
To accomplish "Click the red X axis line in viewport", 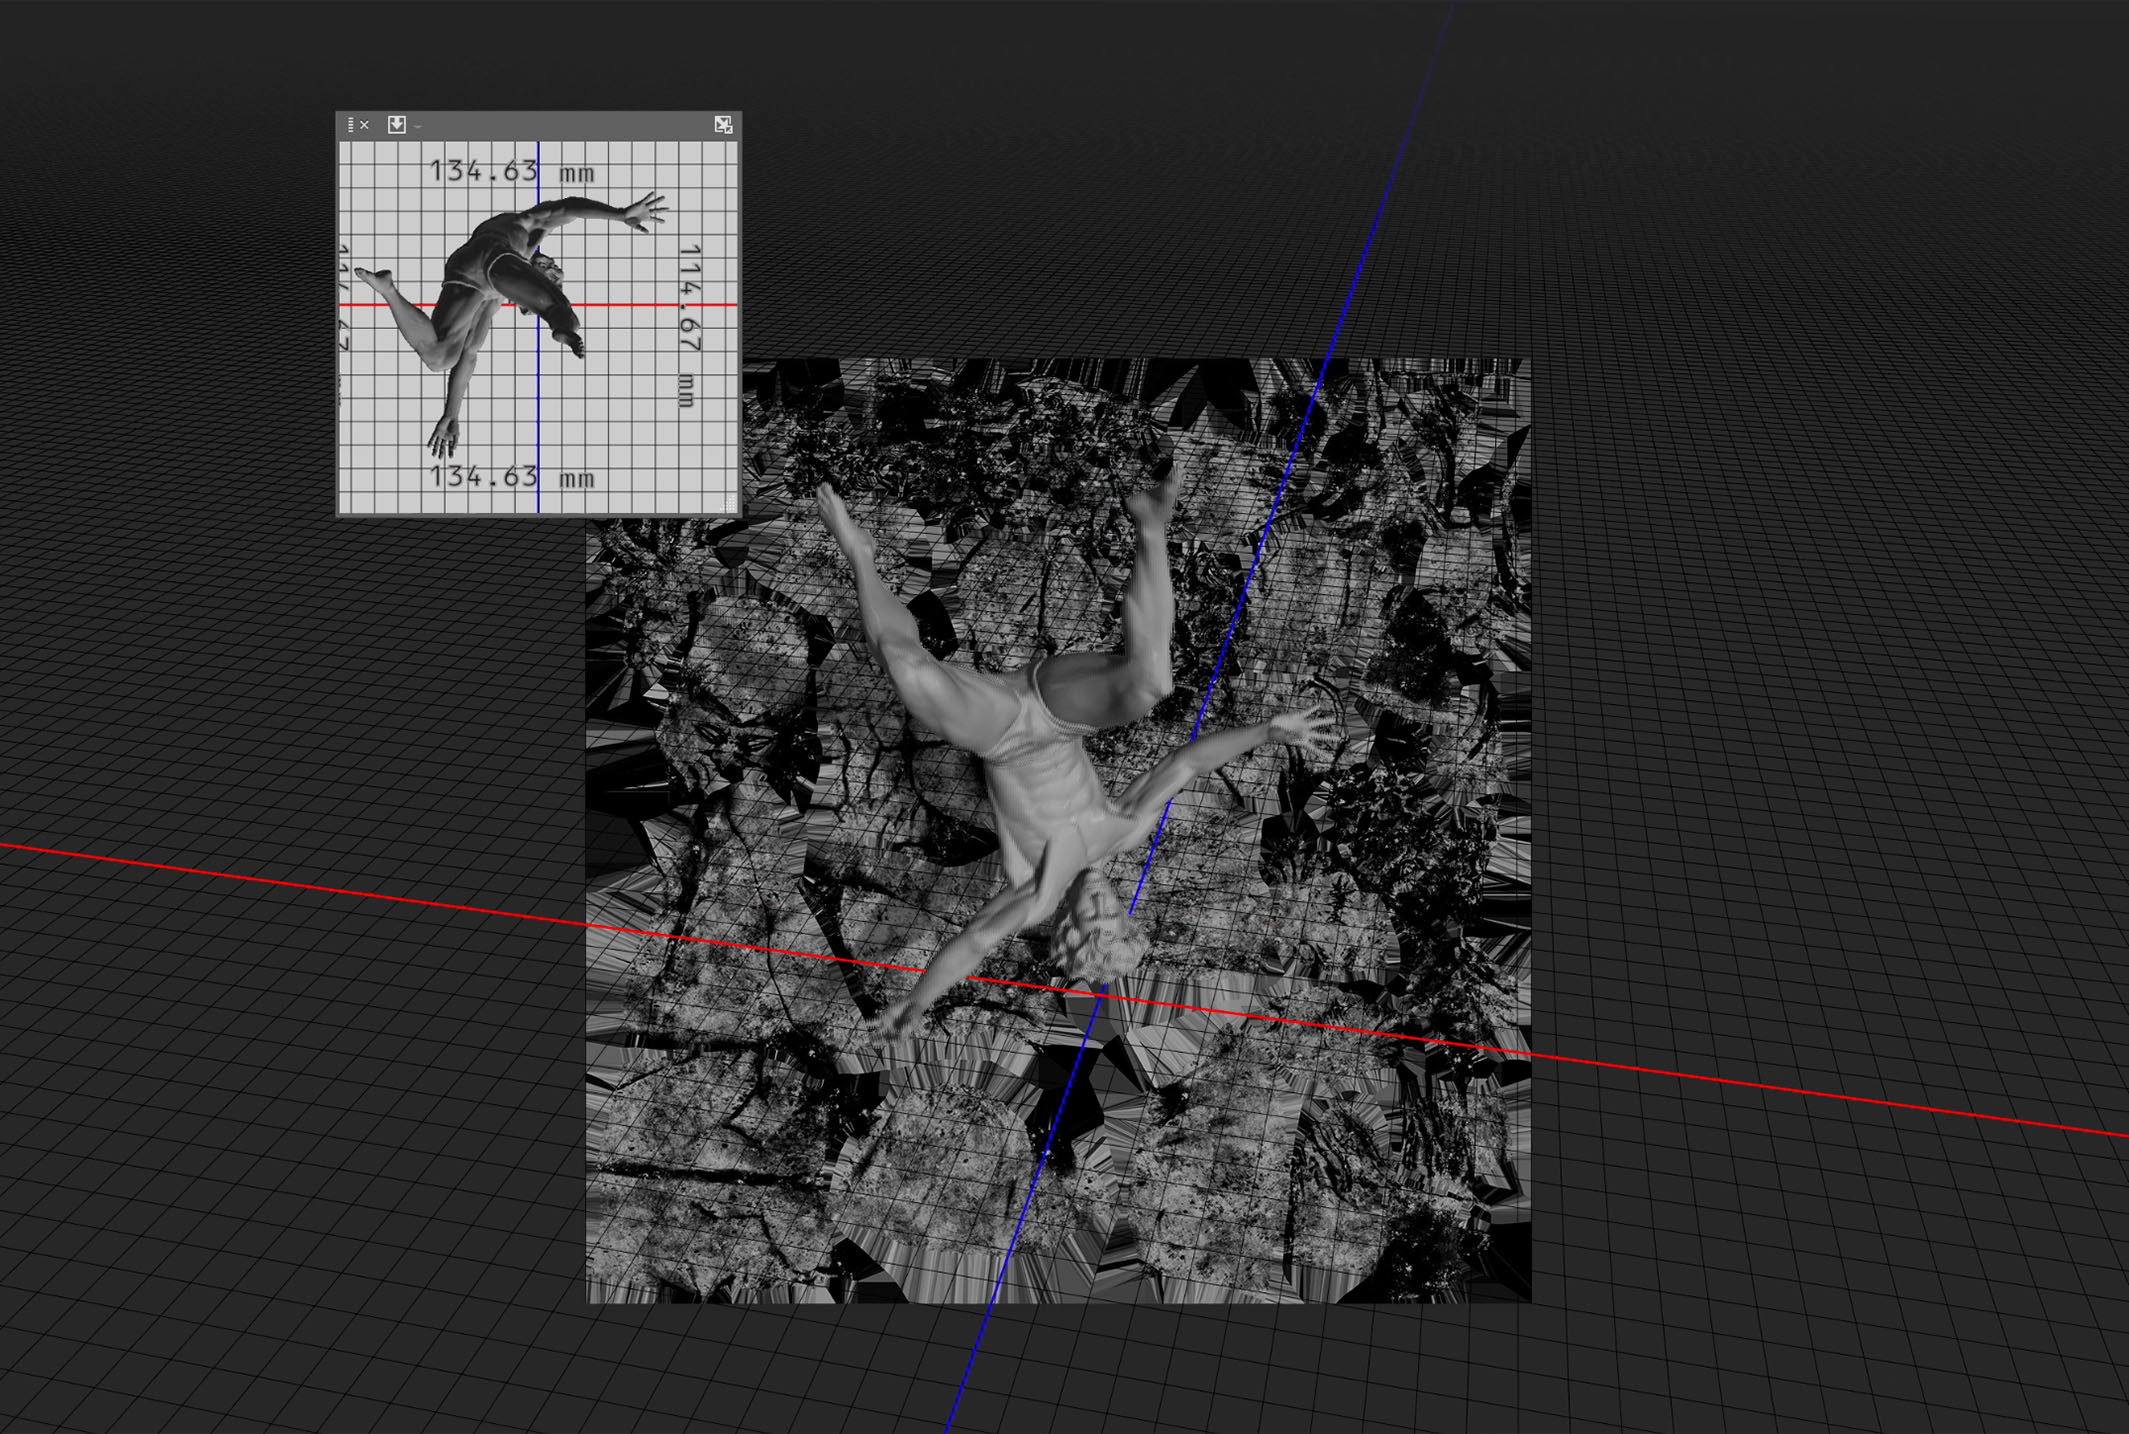I will 300,885.
